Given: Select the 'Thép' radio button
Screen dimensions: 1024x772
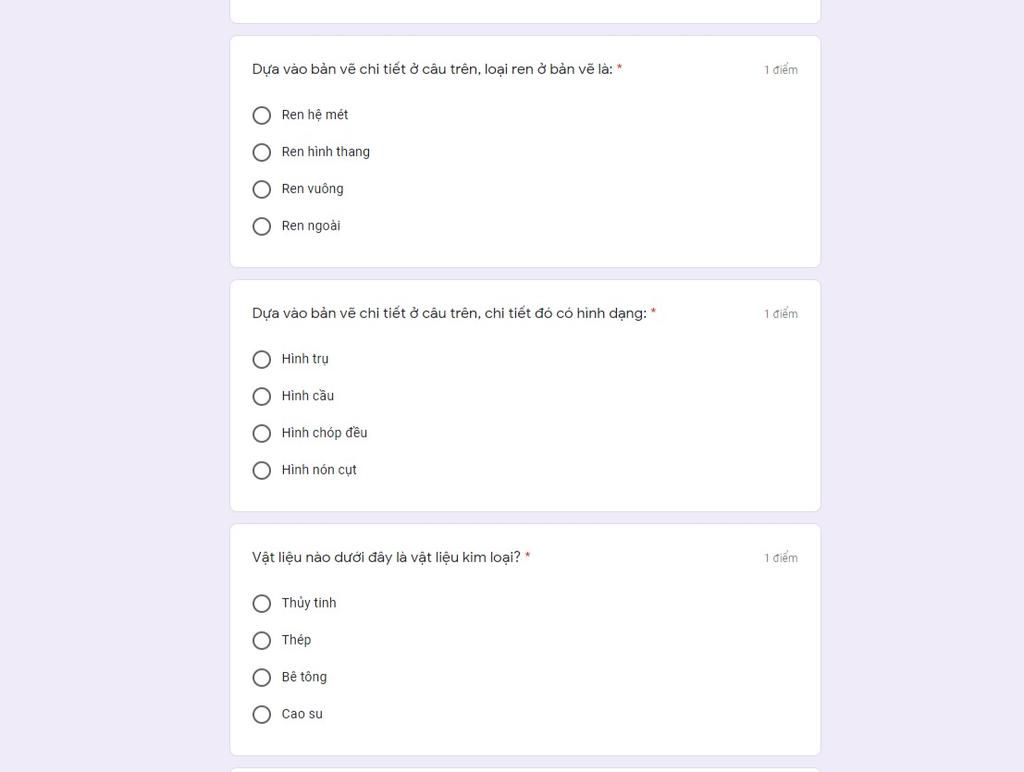Looking at the screenshot, I should click(x=261, y=641).
